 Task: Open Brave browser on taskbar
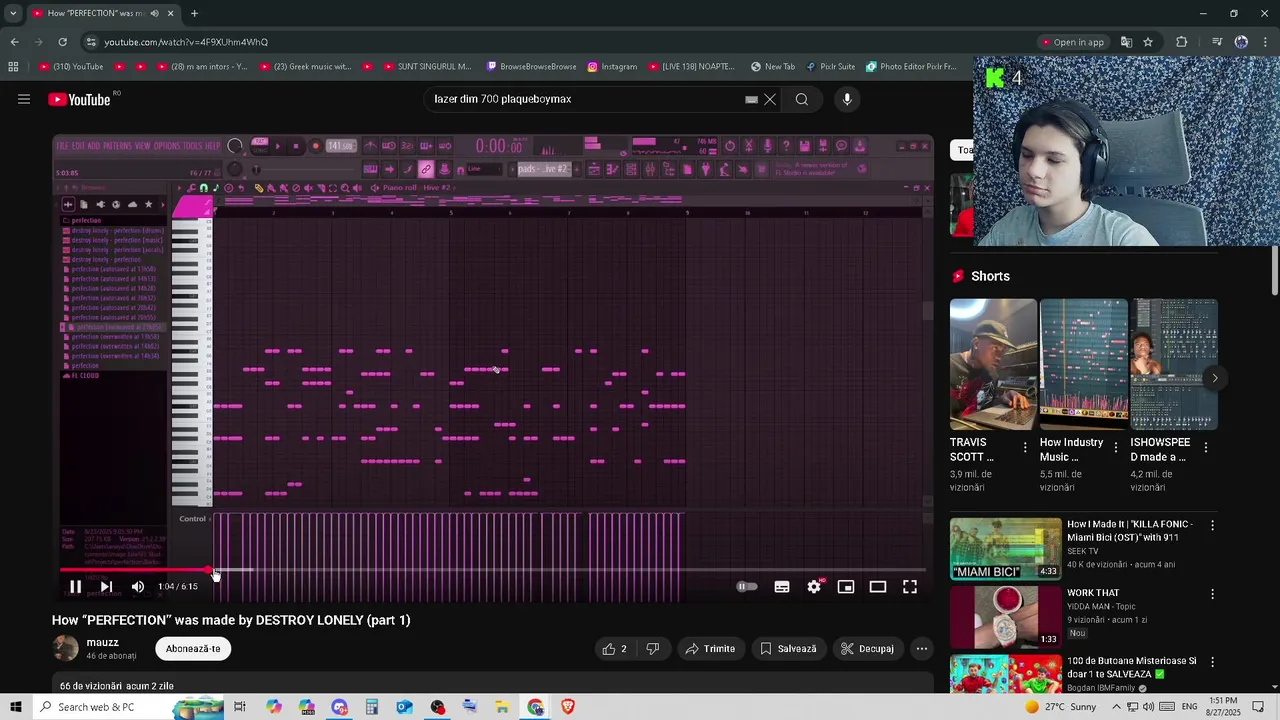tap(568, 707)
